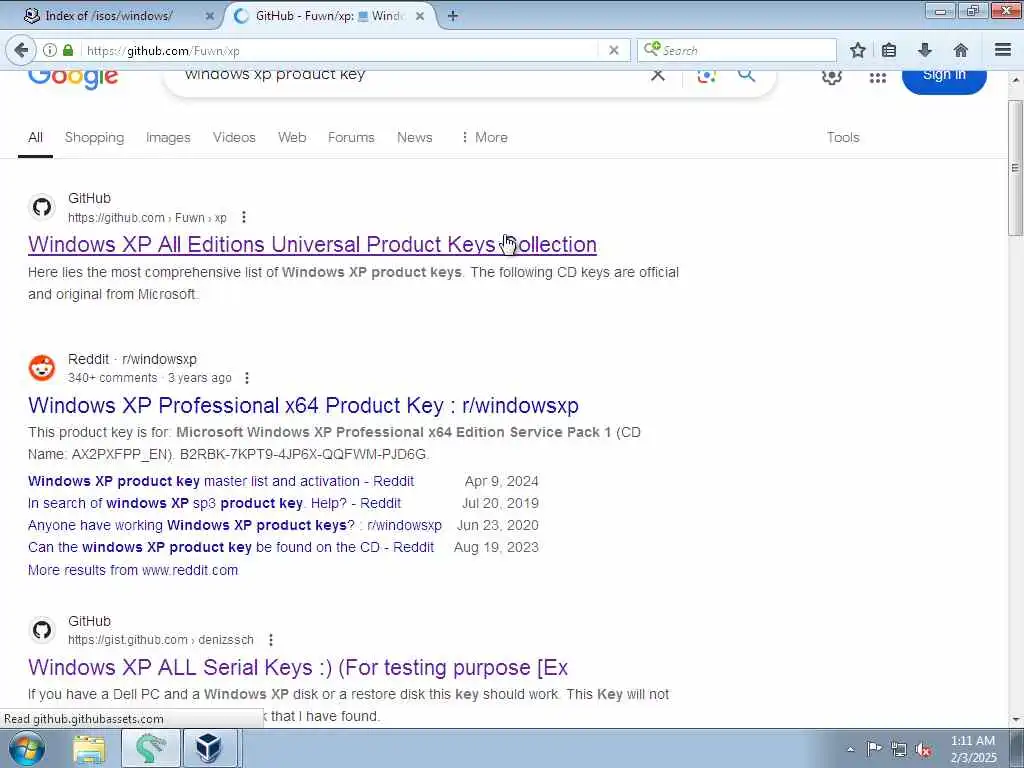Open the Windows Start menu
The image size is (1024, 768).
(x=27, y=748)
